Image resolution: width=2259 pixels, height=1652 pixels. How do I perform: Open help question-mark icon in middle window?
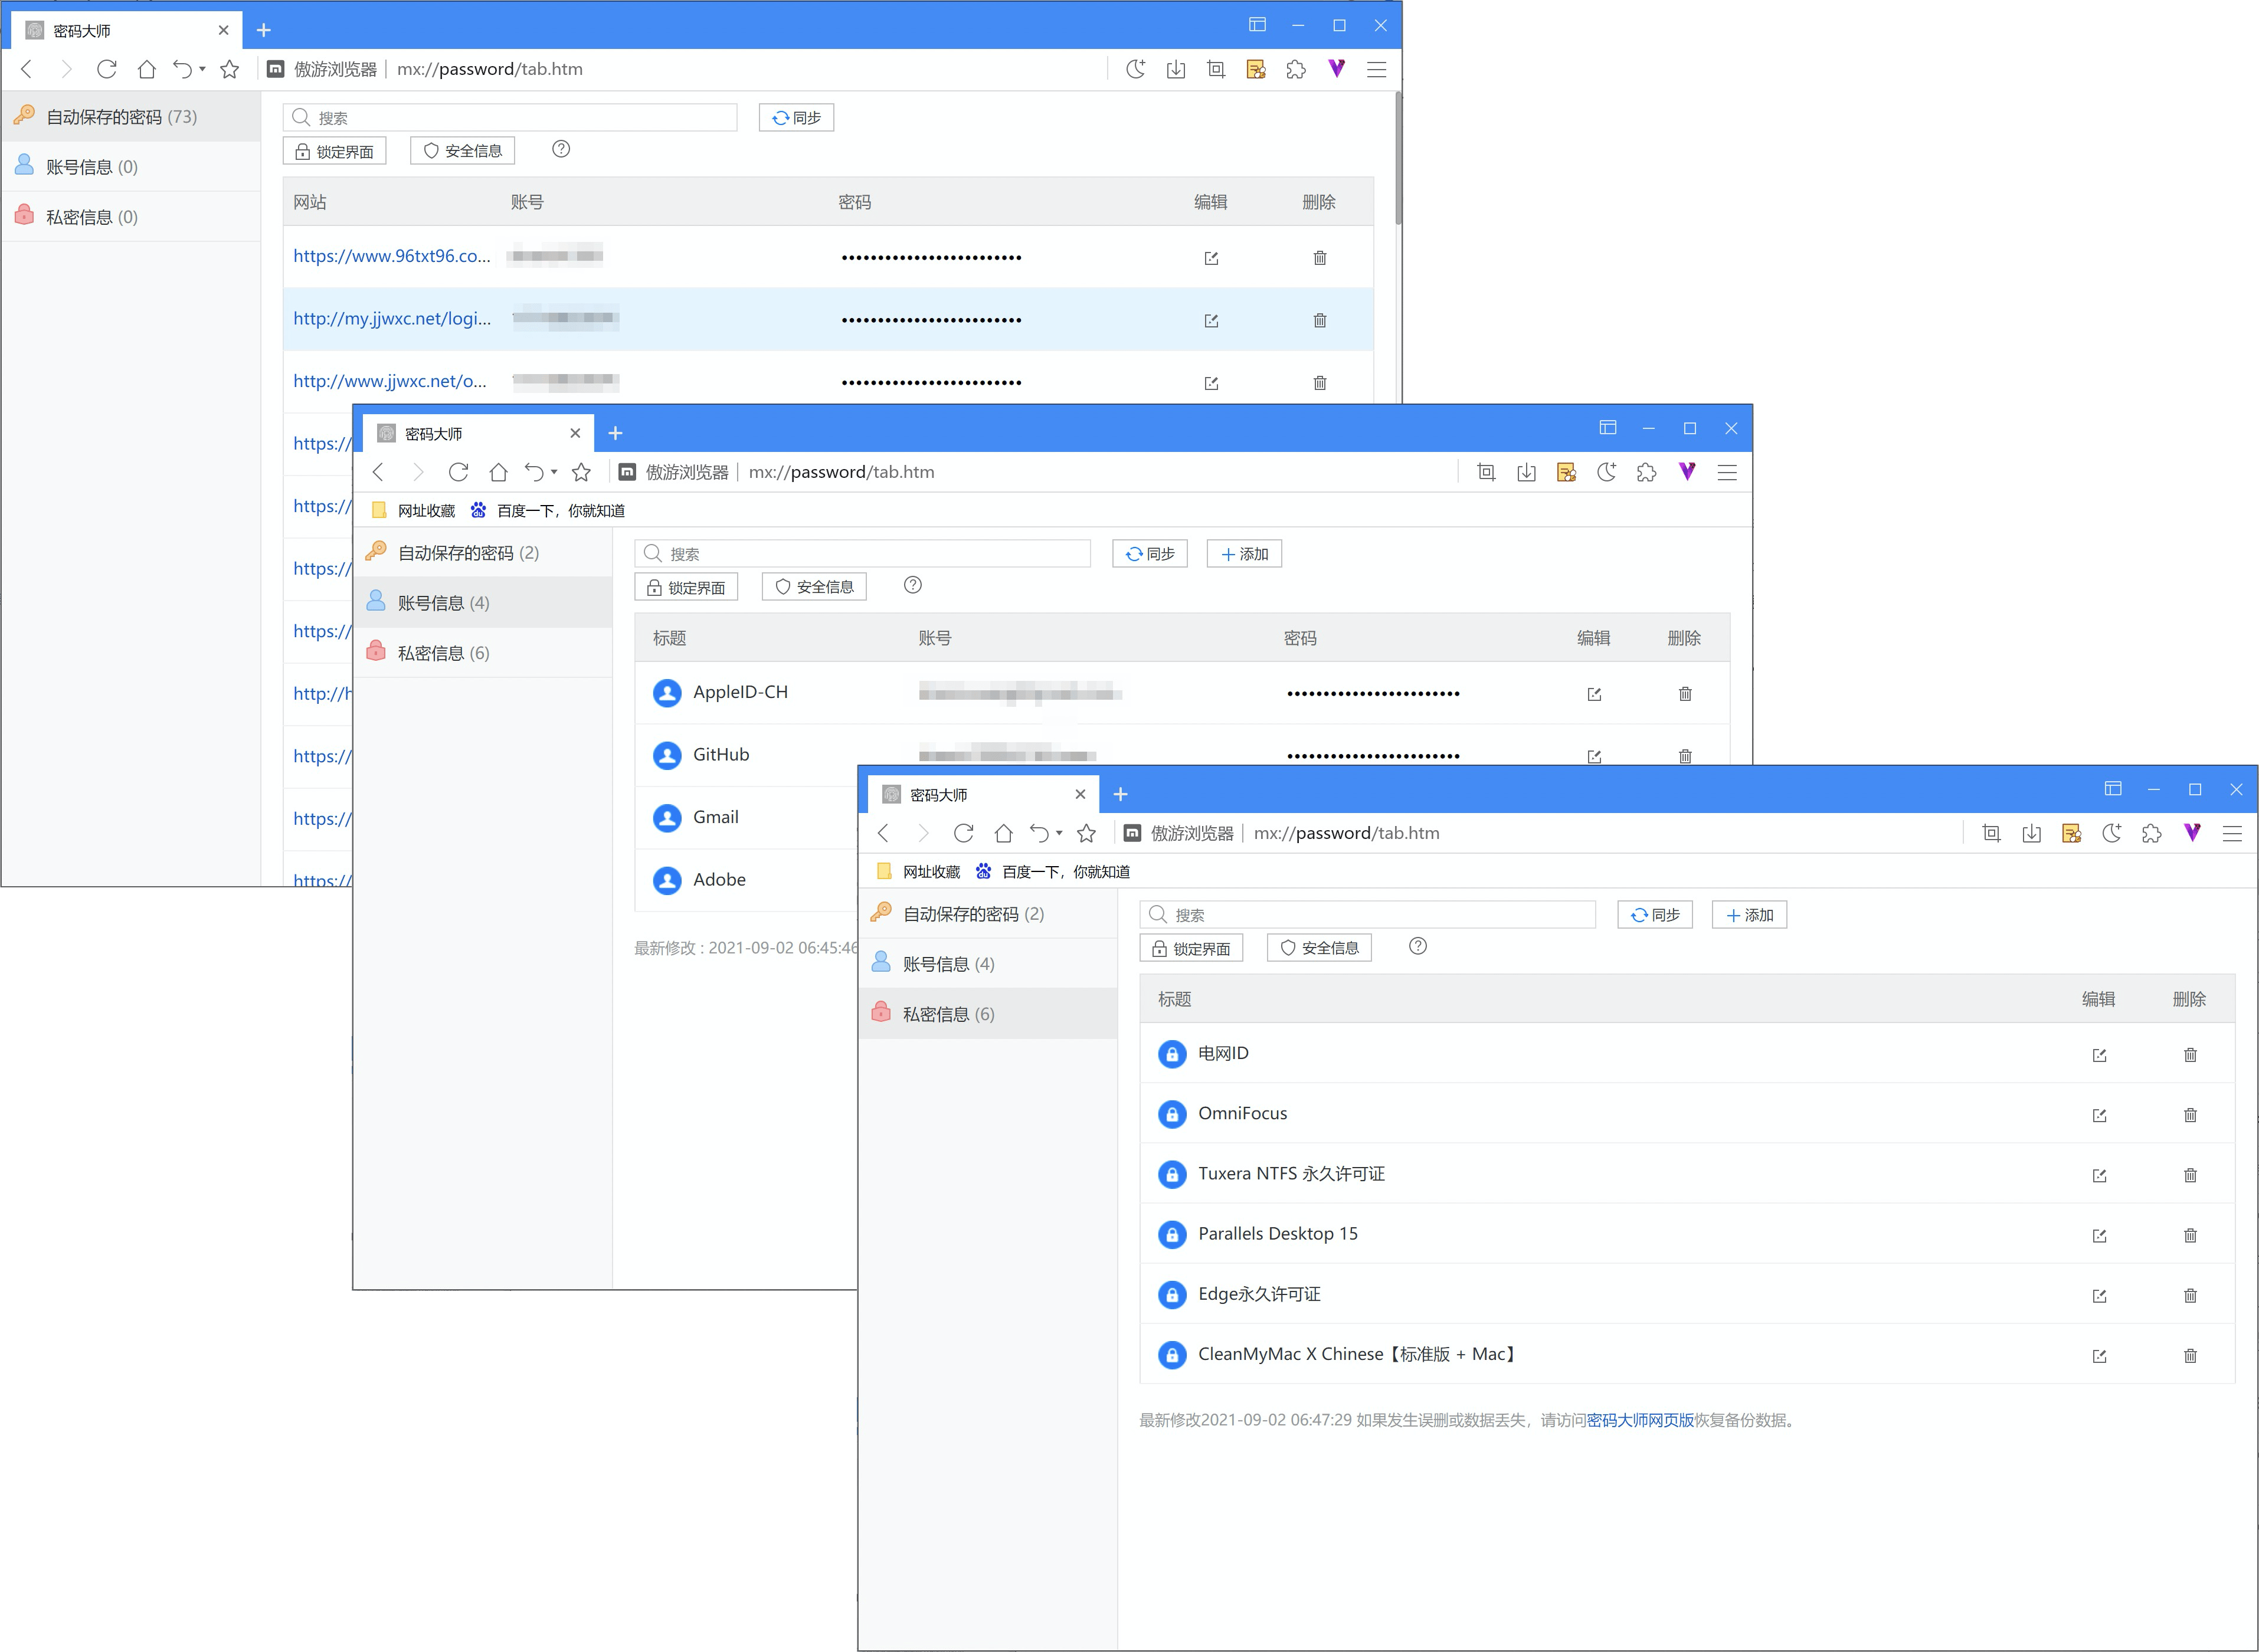click(913, 585)
